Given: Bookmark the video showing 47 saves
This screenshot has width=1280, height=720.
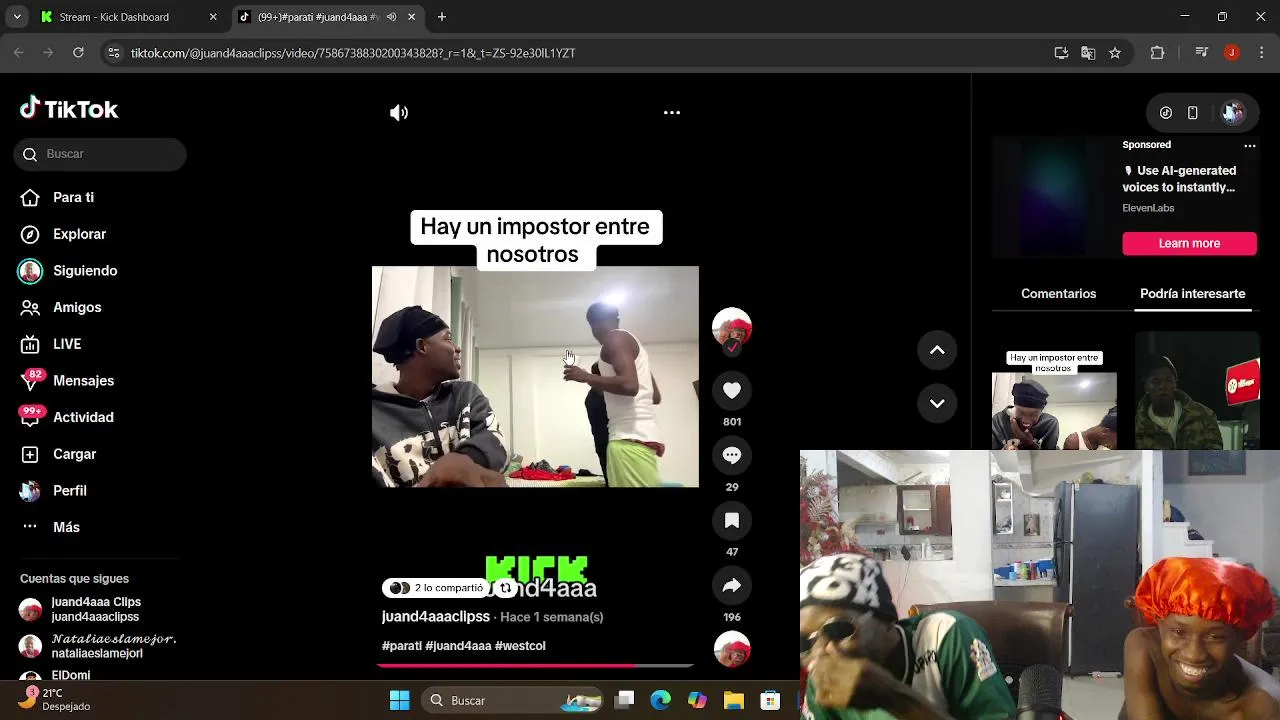Looking at the screenshot, I should [x=732, y=520].
